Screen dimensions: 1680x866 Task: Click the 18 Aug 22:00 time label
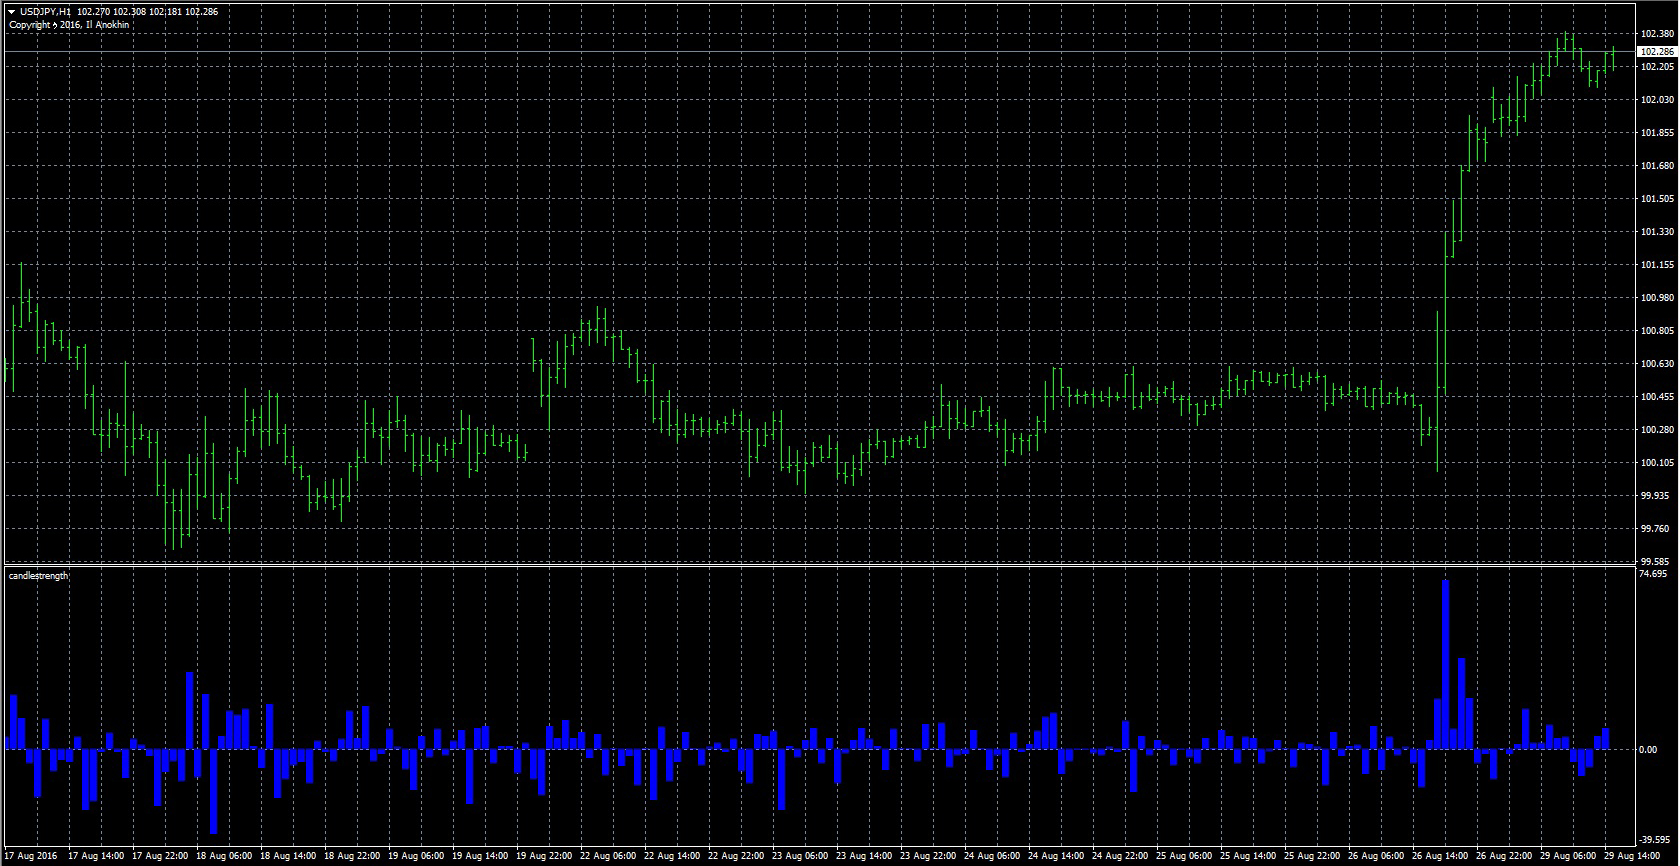(353, 856)
